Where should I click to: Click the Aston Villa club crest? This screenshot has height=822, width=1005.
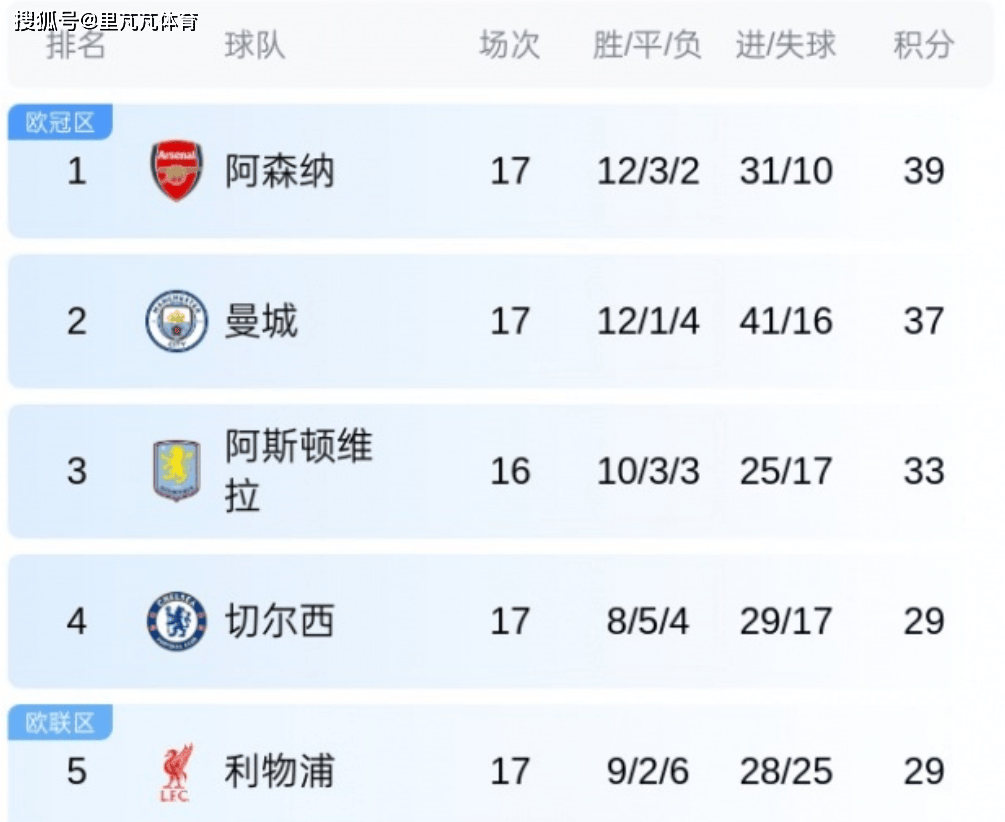(x=176, y=471)
